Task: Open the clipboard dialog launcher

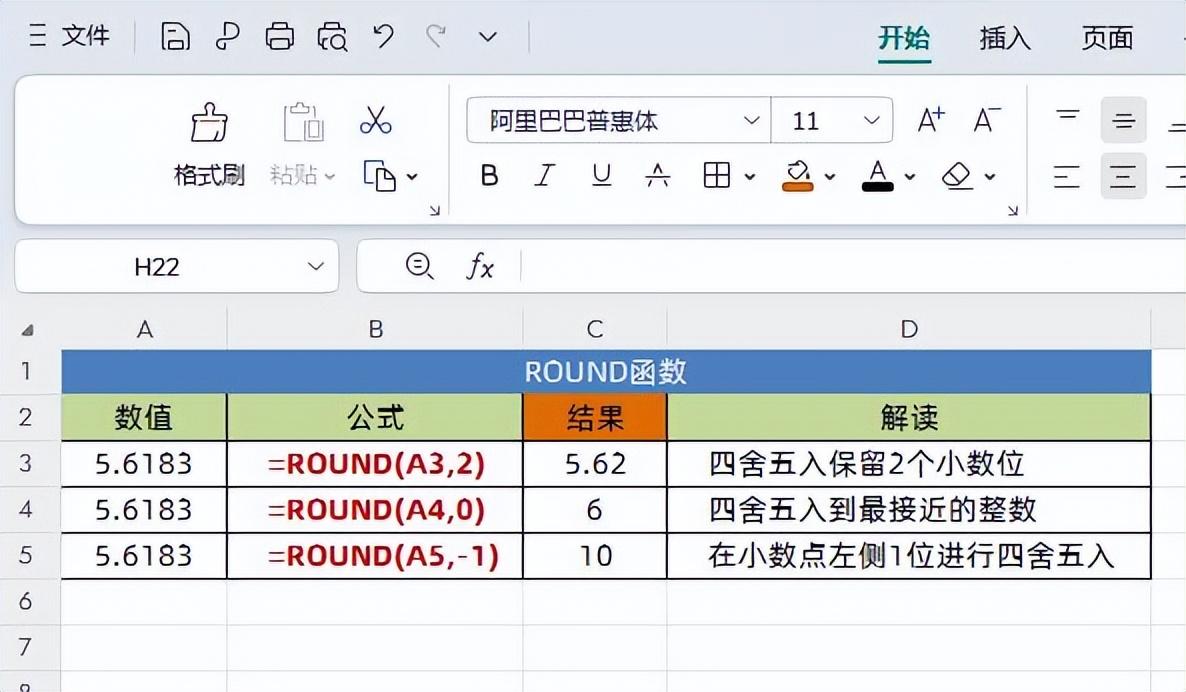Action: coord(435,211)
